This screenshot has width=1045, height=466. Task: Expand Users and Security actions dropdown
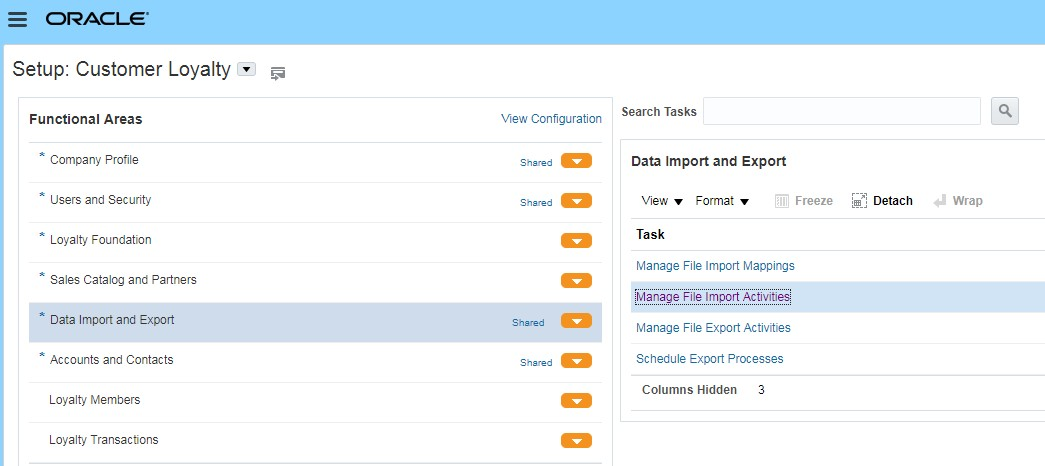pos(576,201)
